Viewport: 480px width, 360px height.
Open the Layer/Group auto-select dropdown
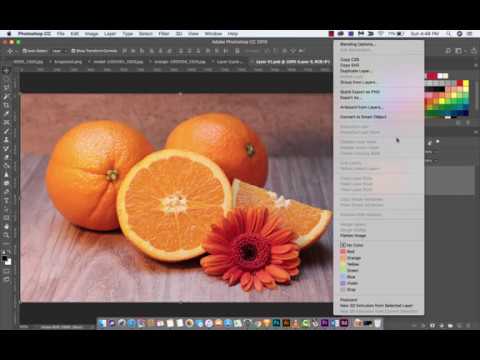59,51
